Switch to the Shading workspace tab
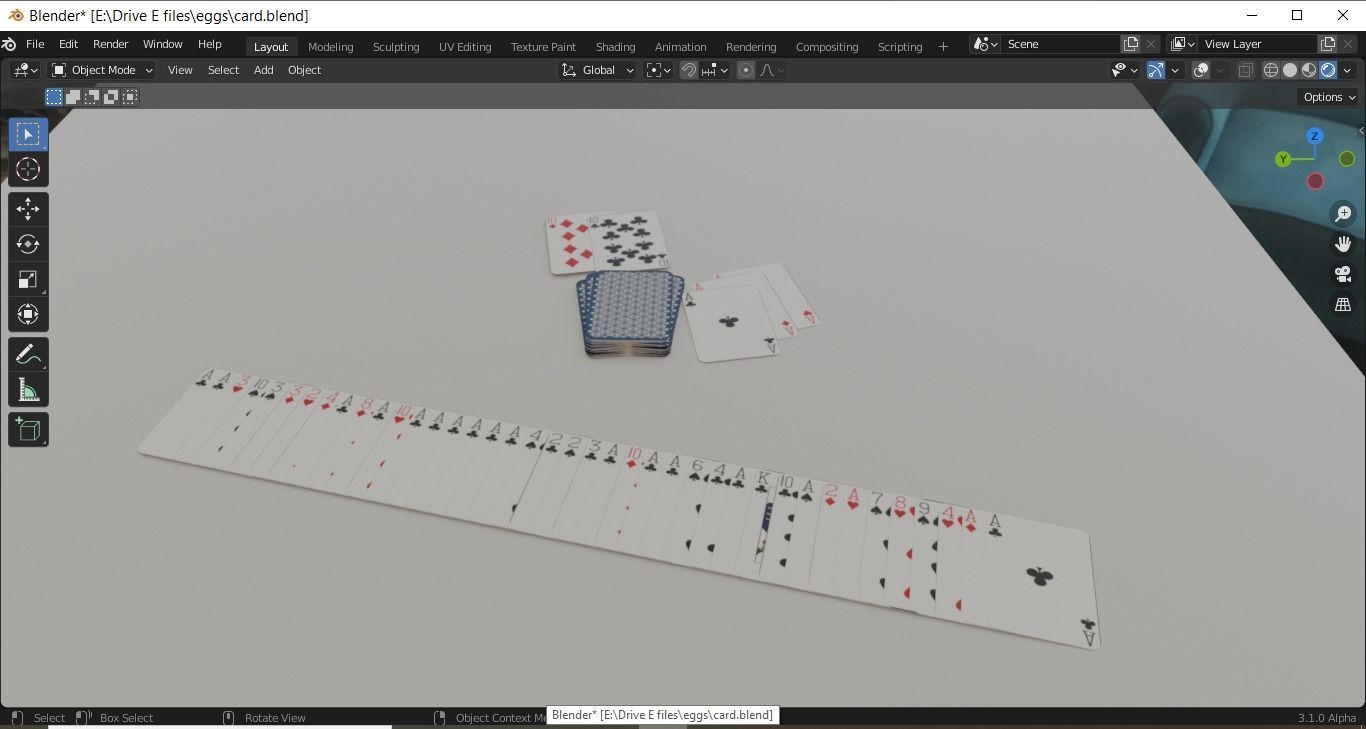Image resolution: width=1366 pixels, height=729 pixels. [615, 47]
